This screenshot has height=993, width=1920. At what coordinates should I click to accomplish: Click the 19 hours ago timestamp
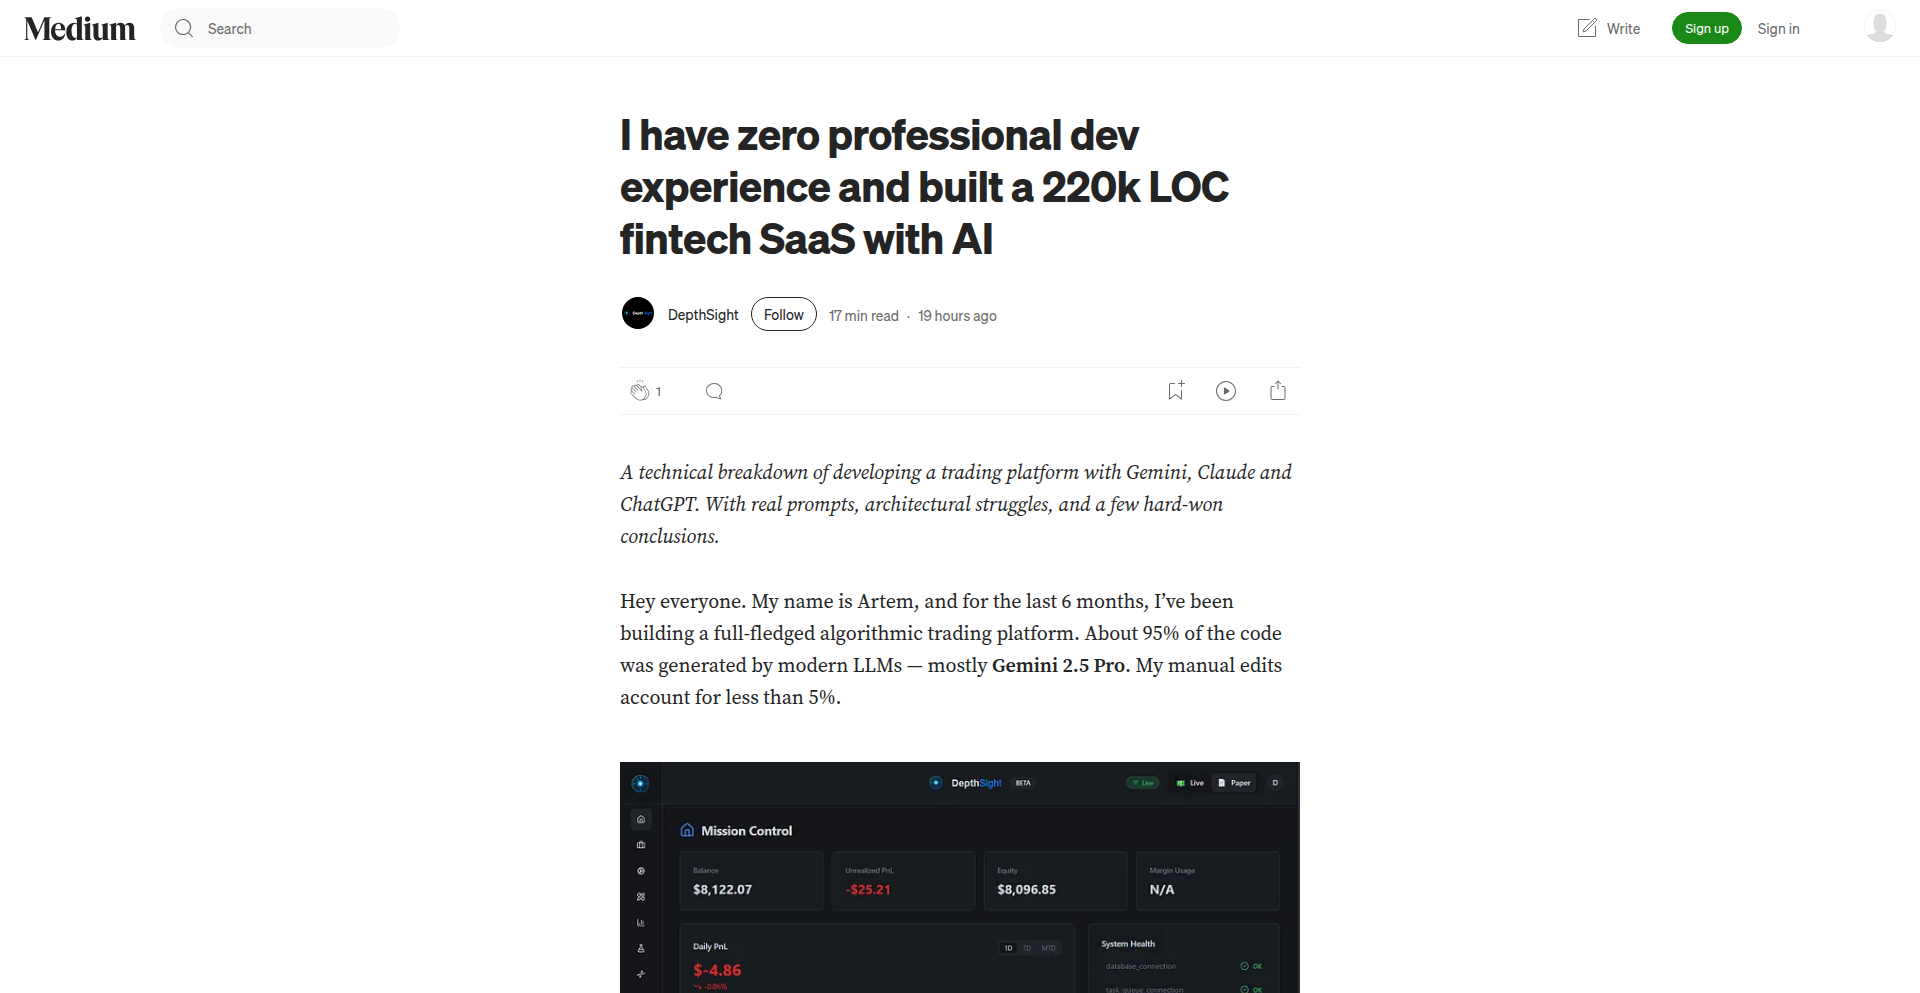click(957, 316)
